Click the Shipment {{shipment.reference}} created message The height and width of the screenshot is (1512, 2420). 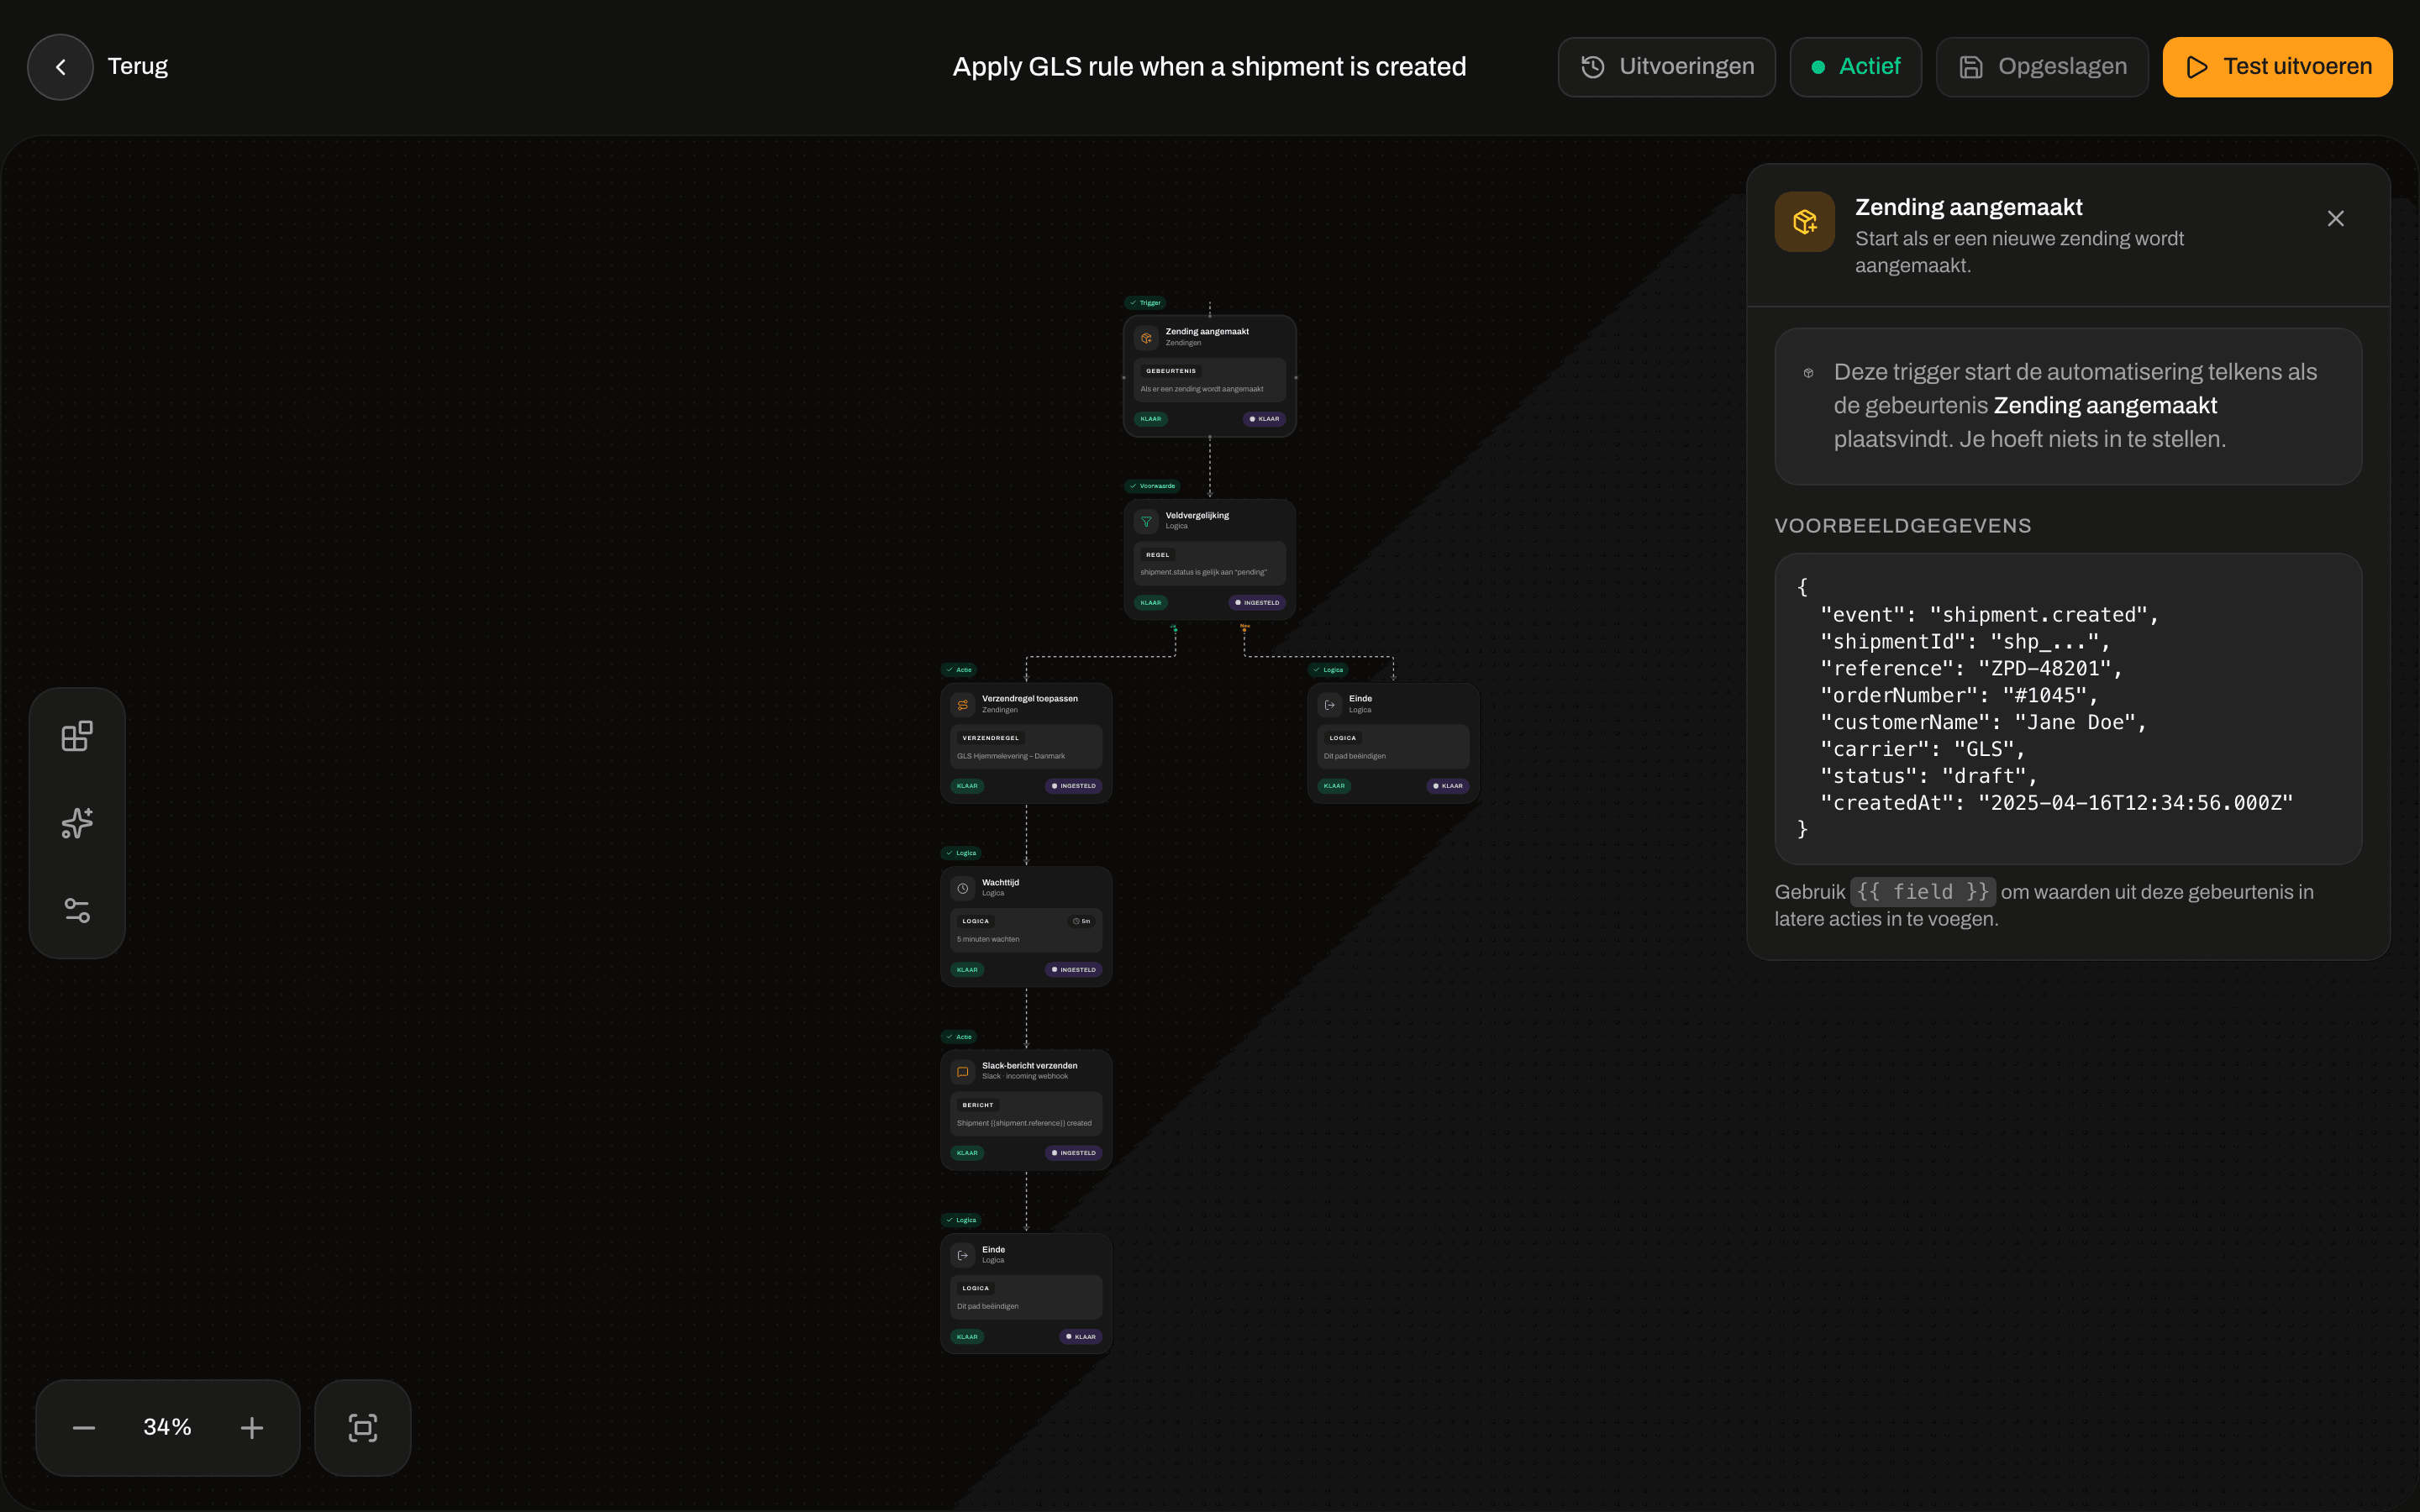[1024, 1123]
